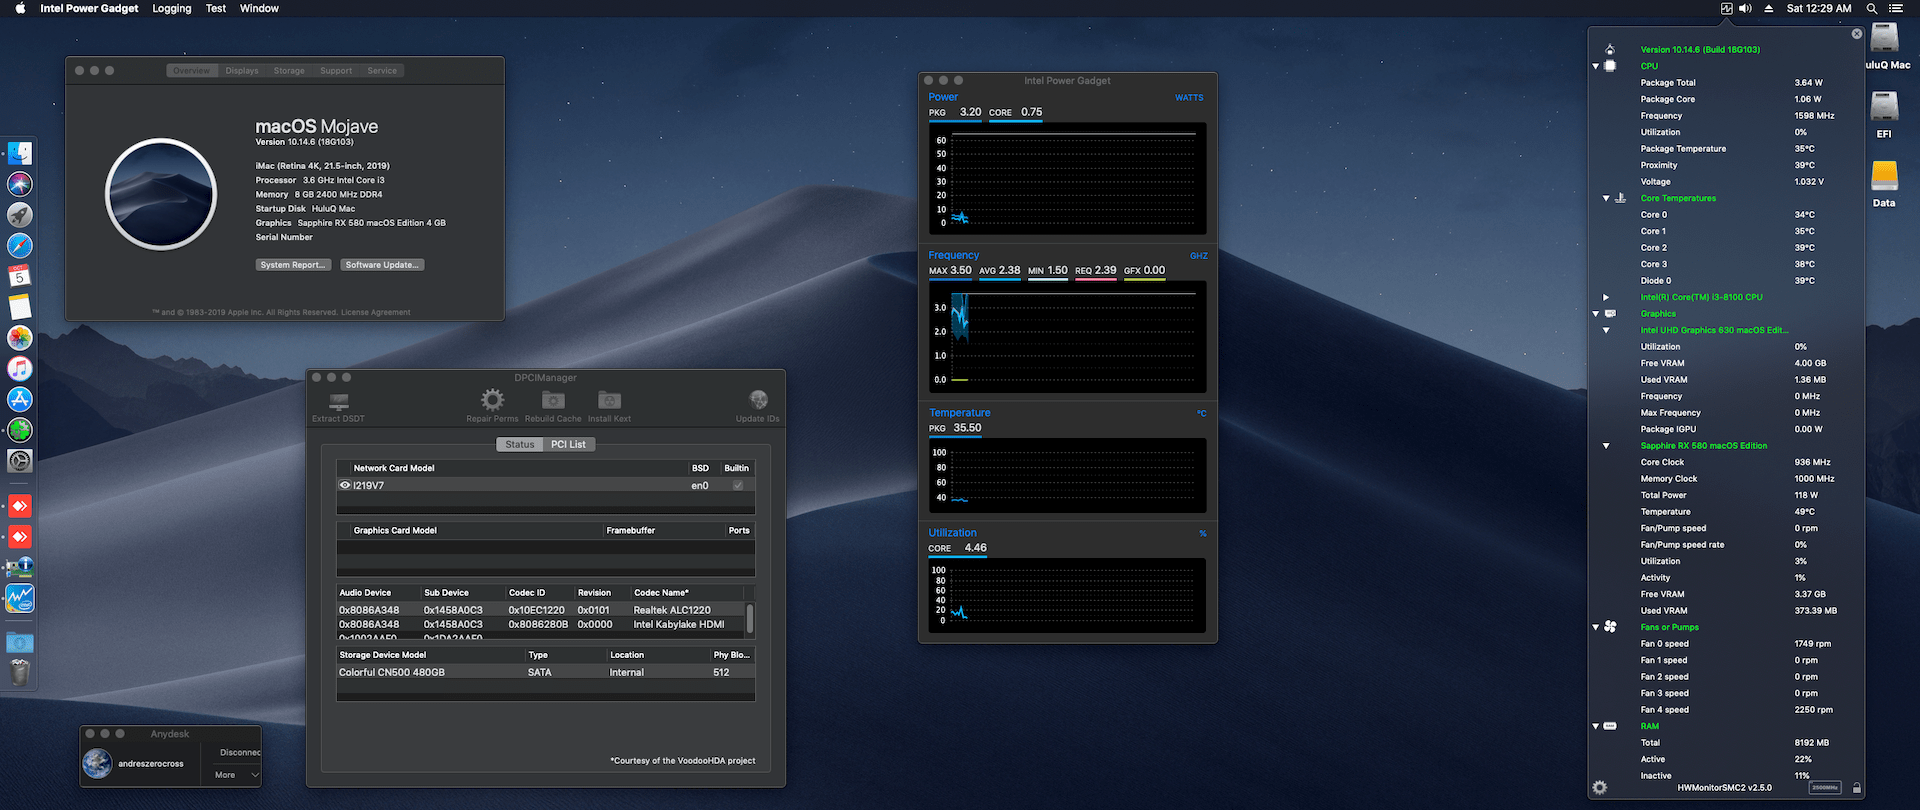1920x810 pixels.
Task: Open the Logging menu
Action: click(171, 8)
